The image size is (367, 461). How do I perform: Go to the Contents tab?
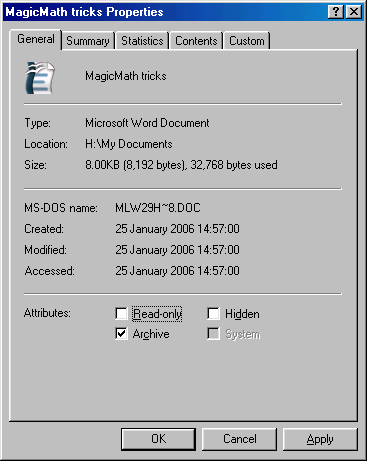[x=196, y=41]
